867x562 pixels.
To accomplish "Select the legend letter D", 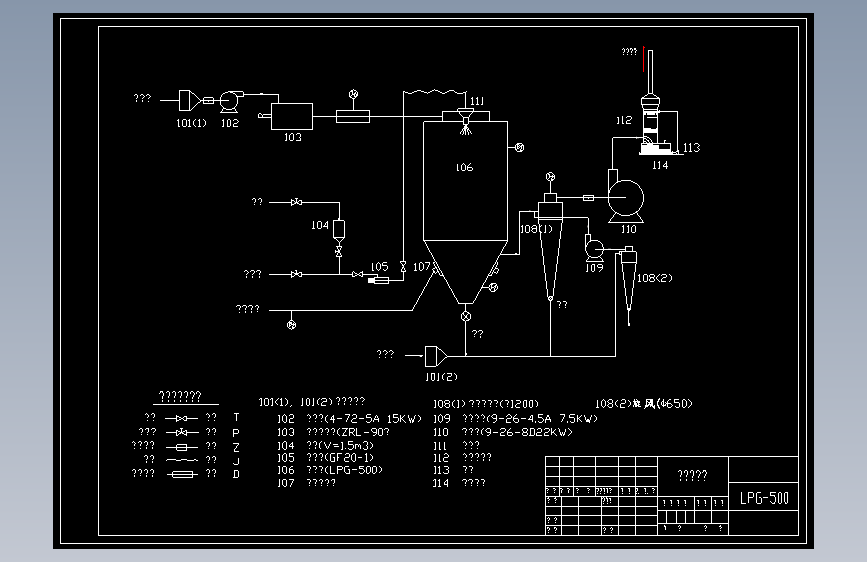I will 236,474.
